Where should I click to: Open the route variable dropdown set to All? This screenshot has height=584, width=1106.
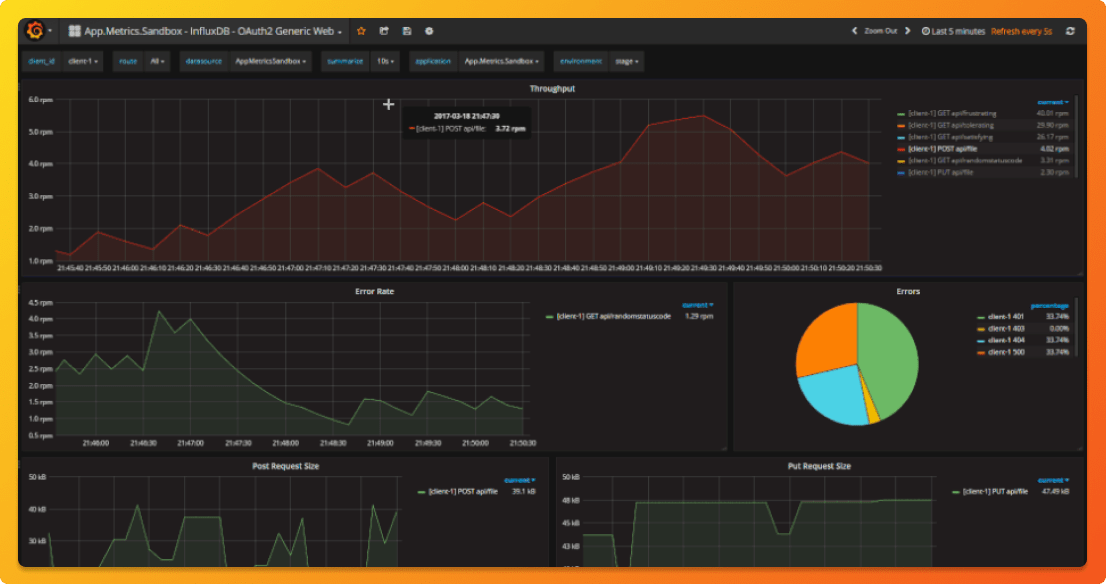coord(158,61)
